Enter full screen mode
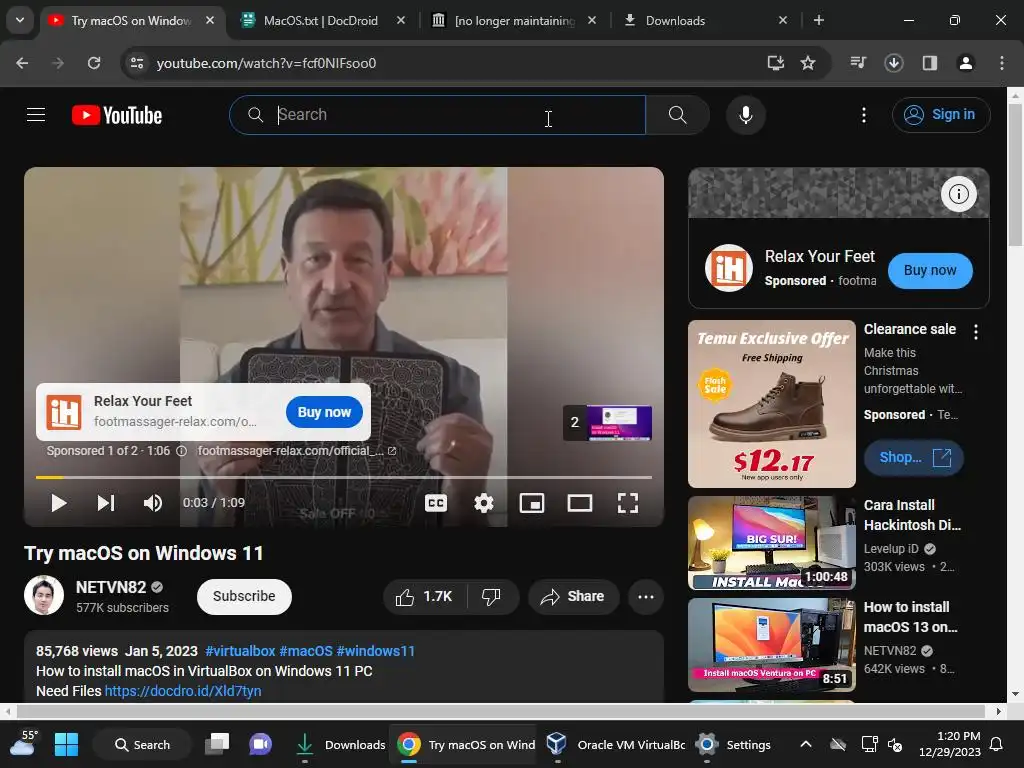1024x768 pixels. (628, 503)
